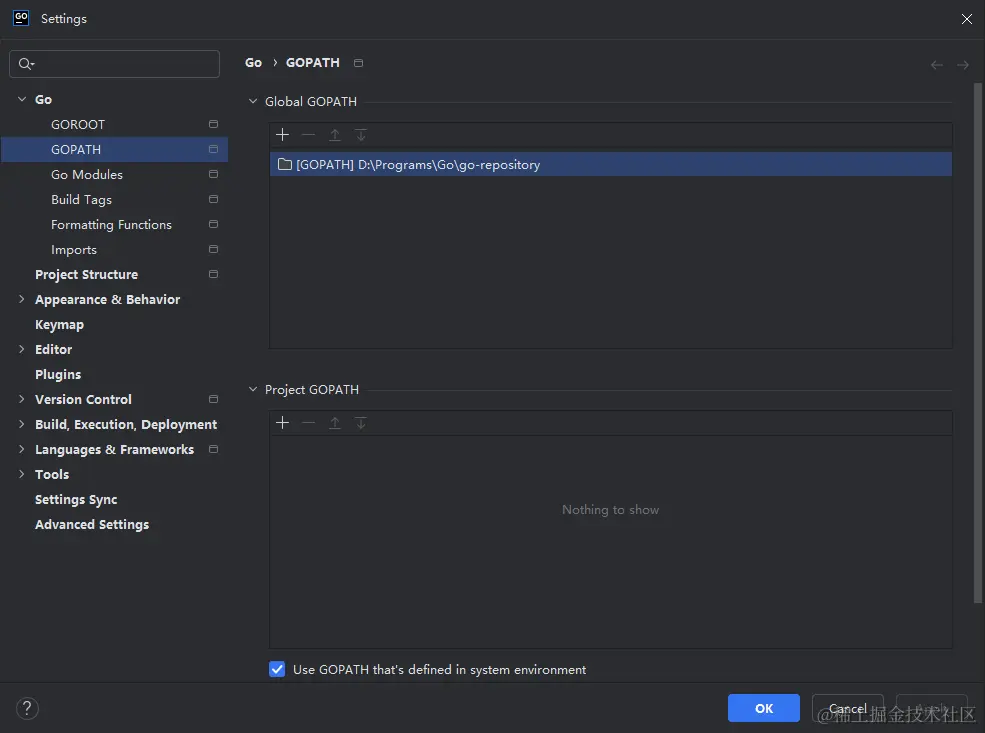Screen dimensions: 985x733
Task: Collapse the Global GOPATH section
Action: (252, 101)
